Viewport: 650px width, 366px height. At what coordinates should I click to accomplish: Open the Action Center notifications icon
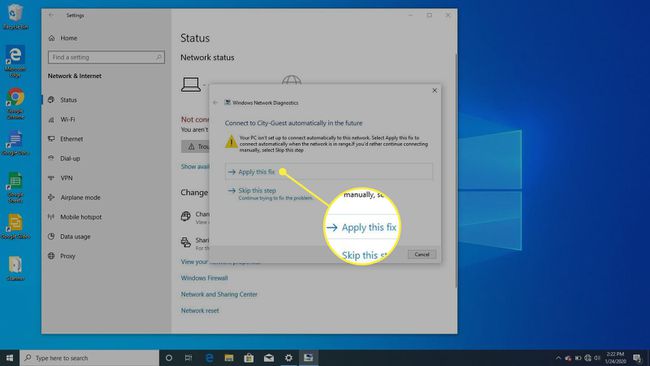coord(637,358)
